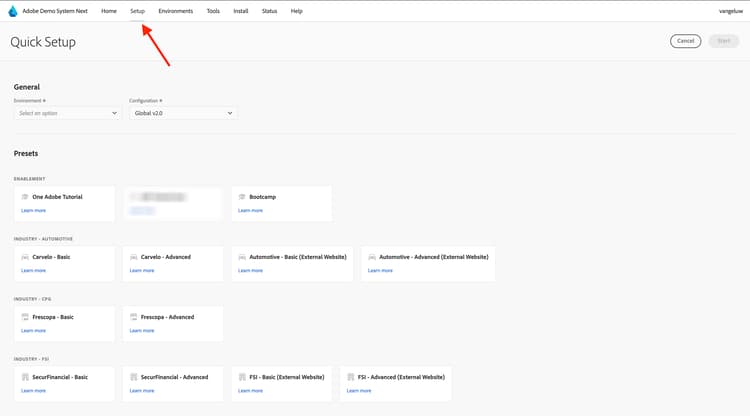750x416 pixels.
Task: Choose FSI - Basic (External Website) title
Action: [287, 377]
